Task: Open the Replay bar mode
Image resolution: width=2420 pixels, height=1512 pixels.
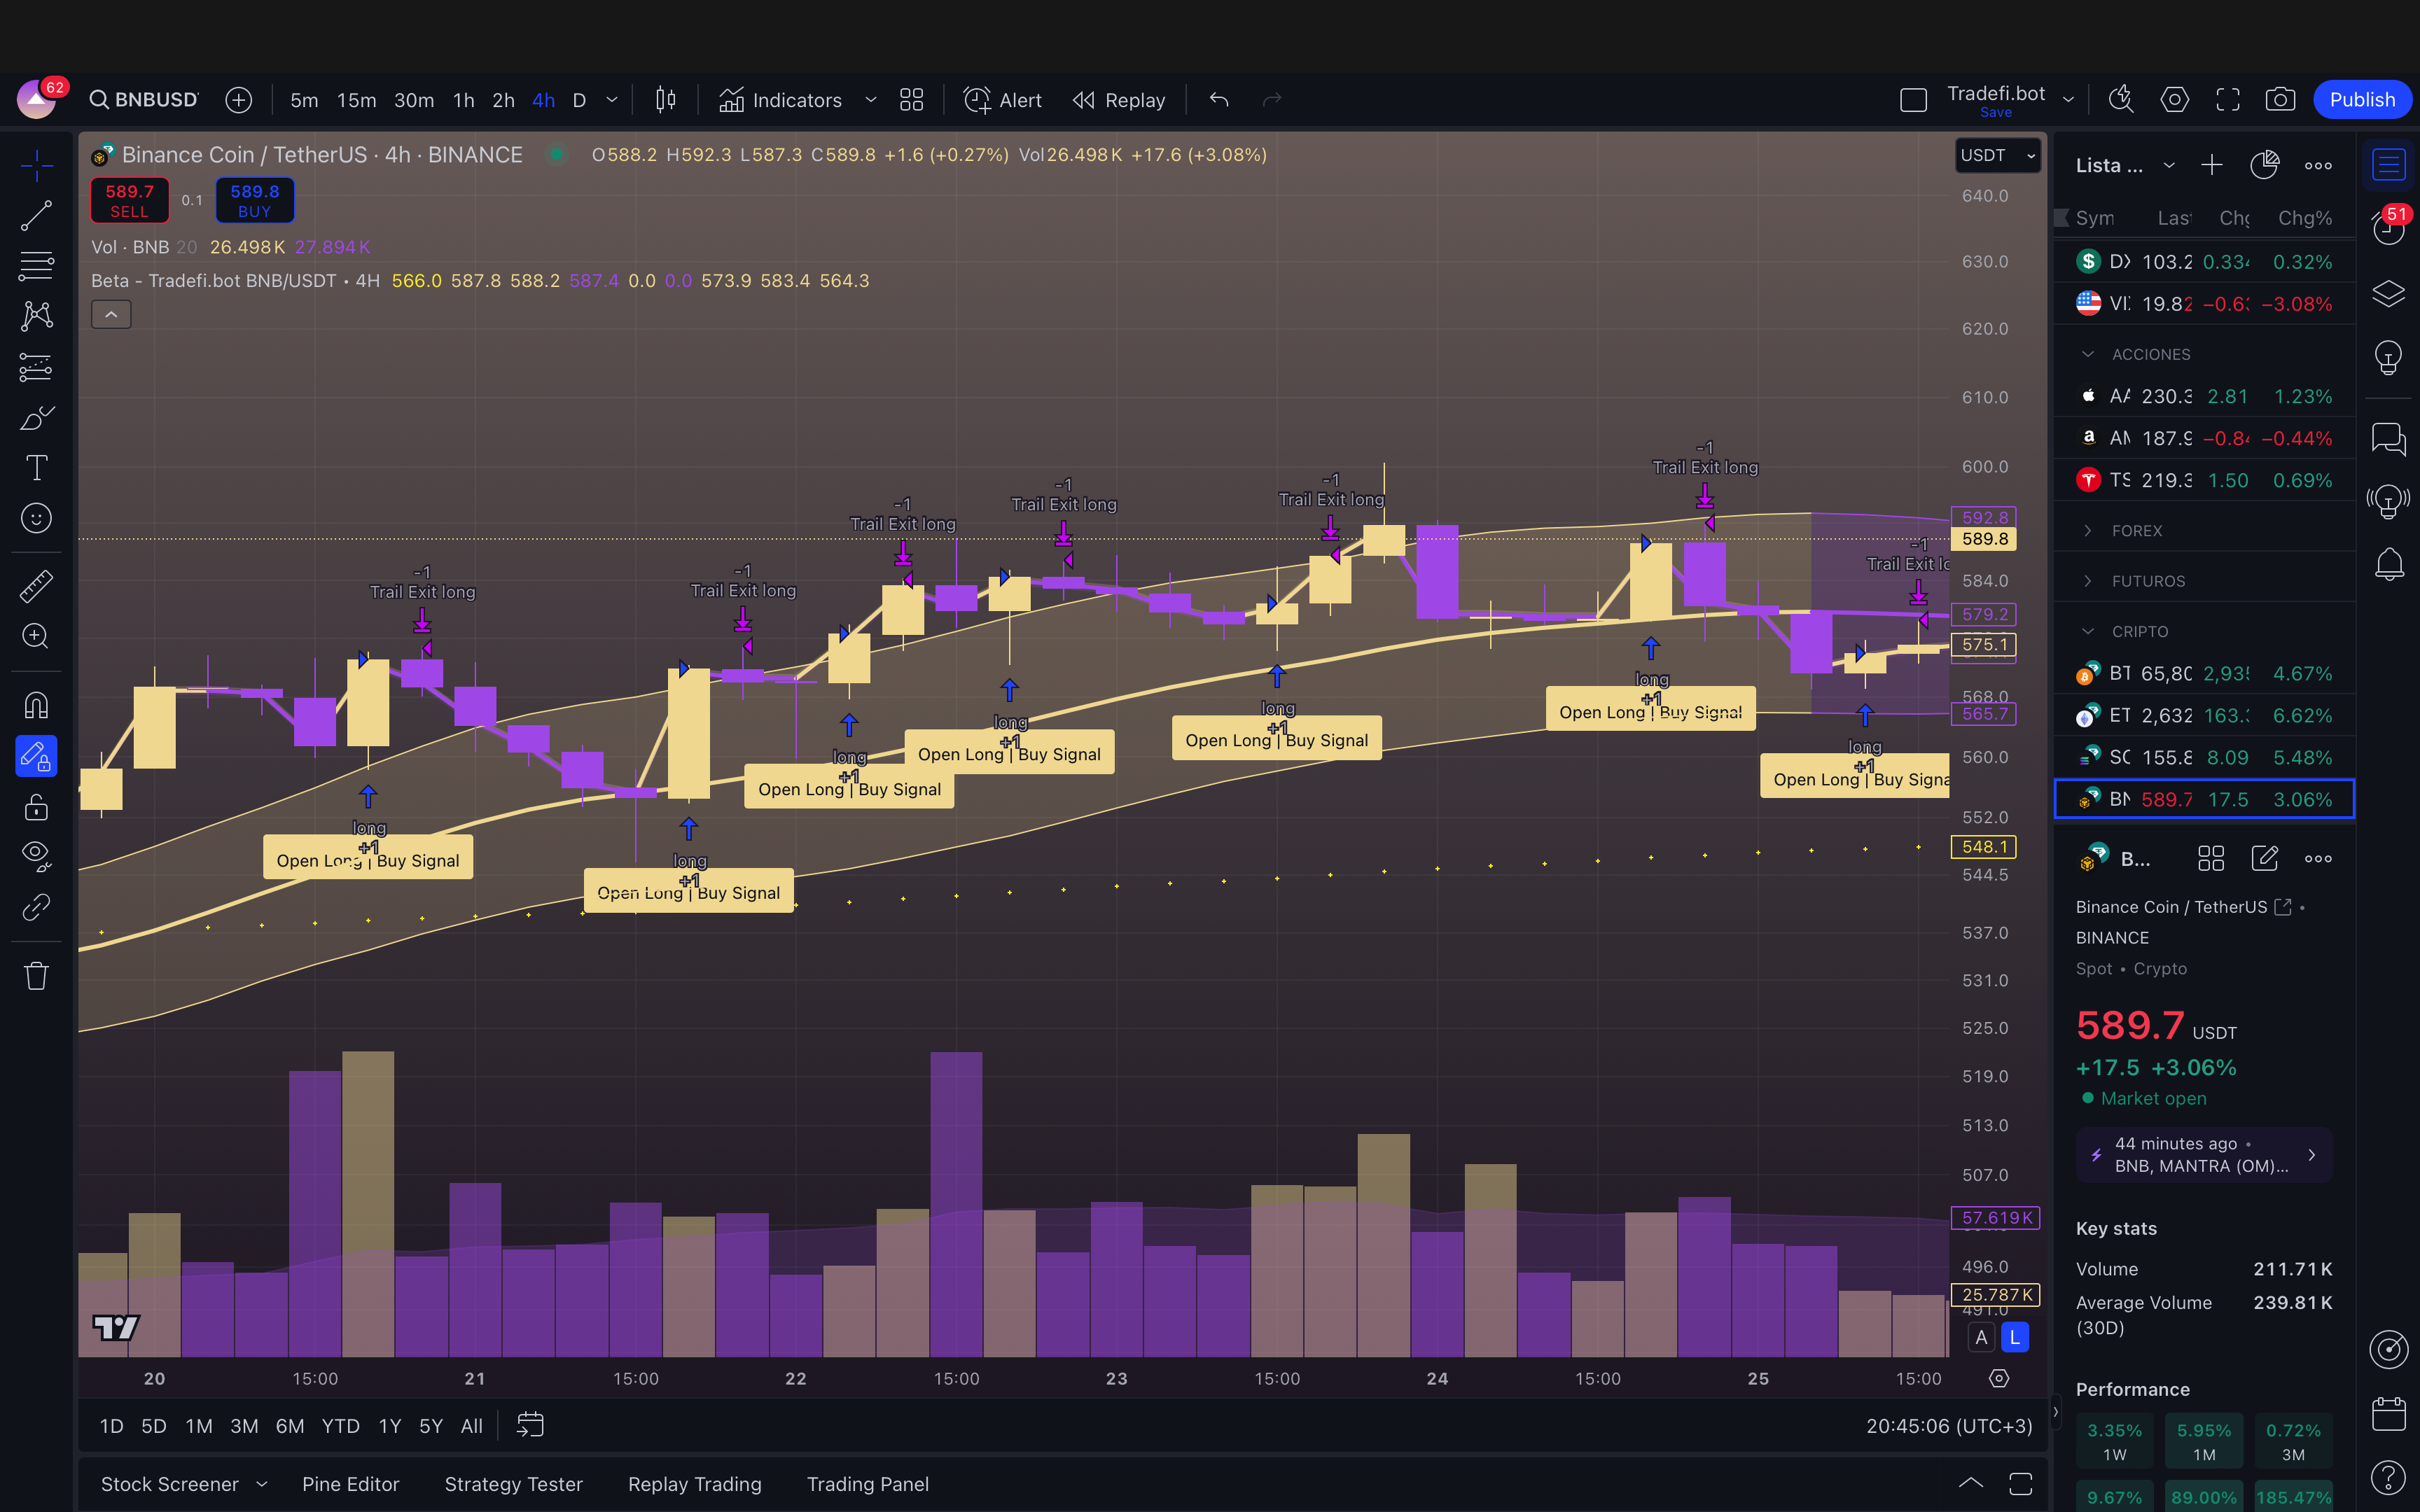Action: click(x=1119, y=100)
